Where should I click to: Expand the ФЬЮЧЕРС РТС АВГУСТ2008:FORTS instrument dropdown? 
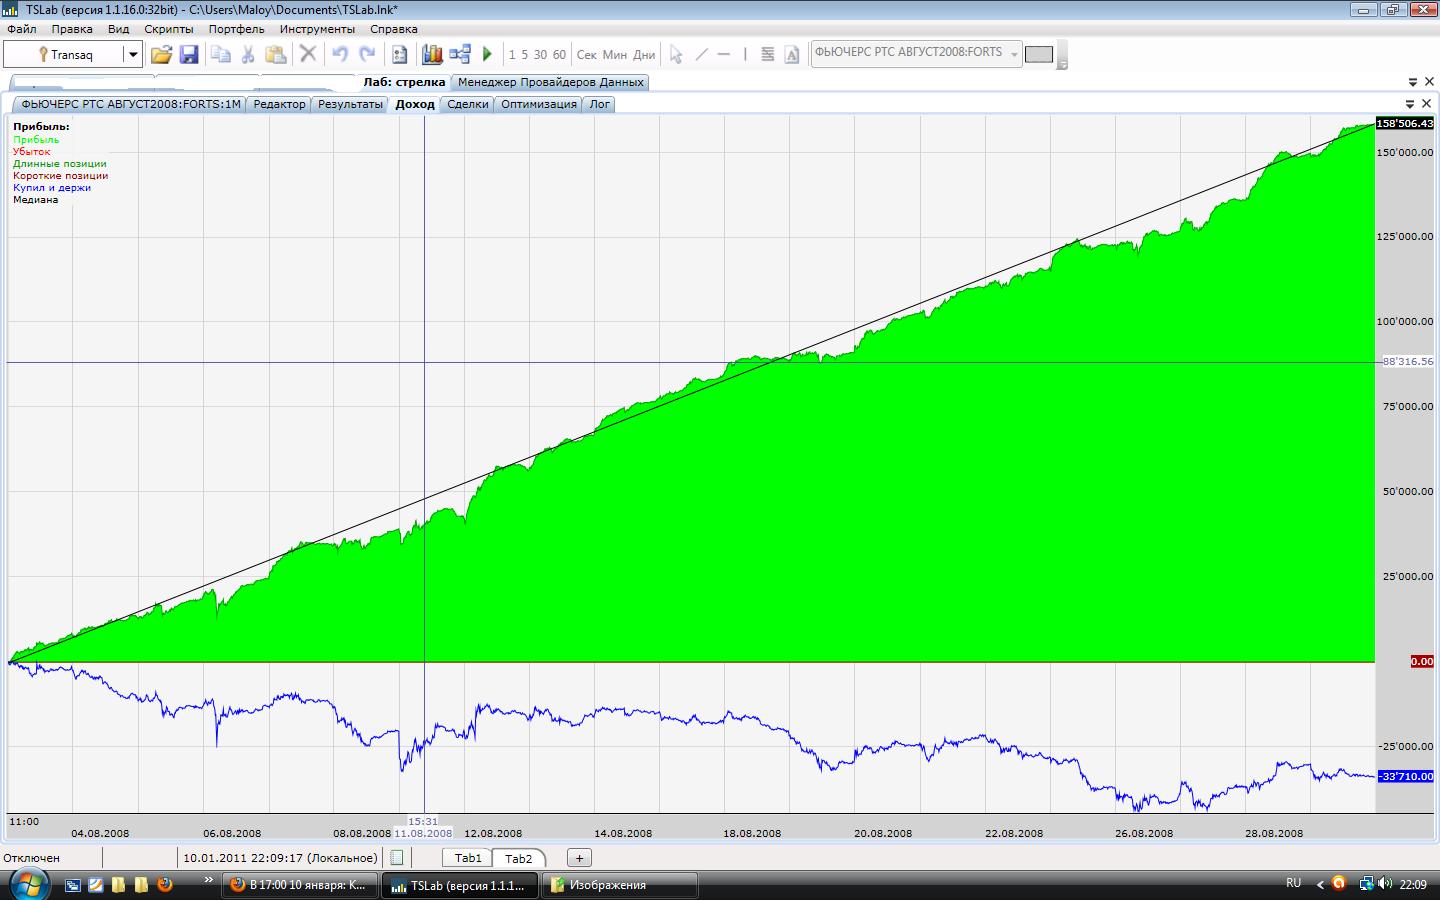point(1014,54)
